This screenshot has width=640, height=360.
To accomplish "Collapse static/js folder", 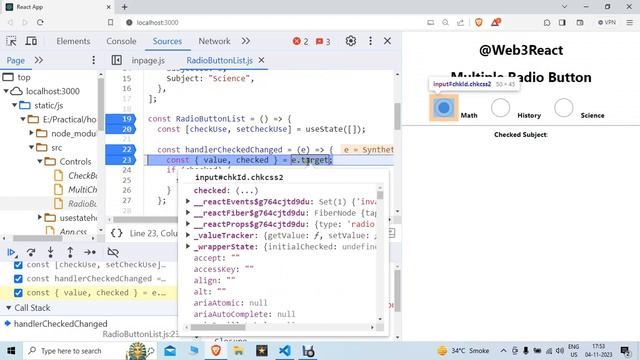I will [x=15, y=105].
